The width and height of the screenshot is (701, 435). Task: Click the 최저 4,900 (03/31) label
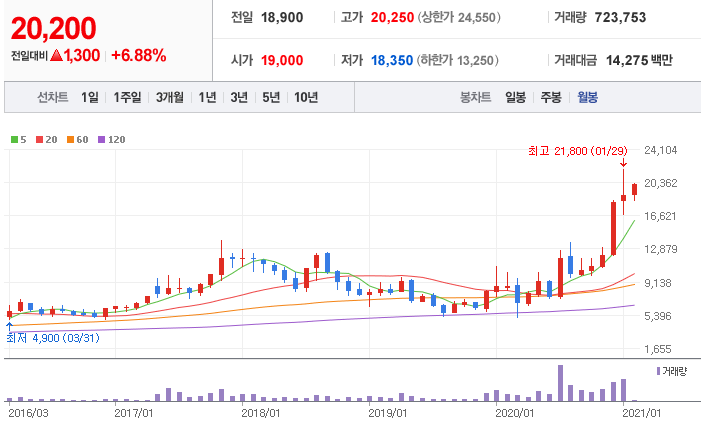[x=53, y=338]
